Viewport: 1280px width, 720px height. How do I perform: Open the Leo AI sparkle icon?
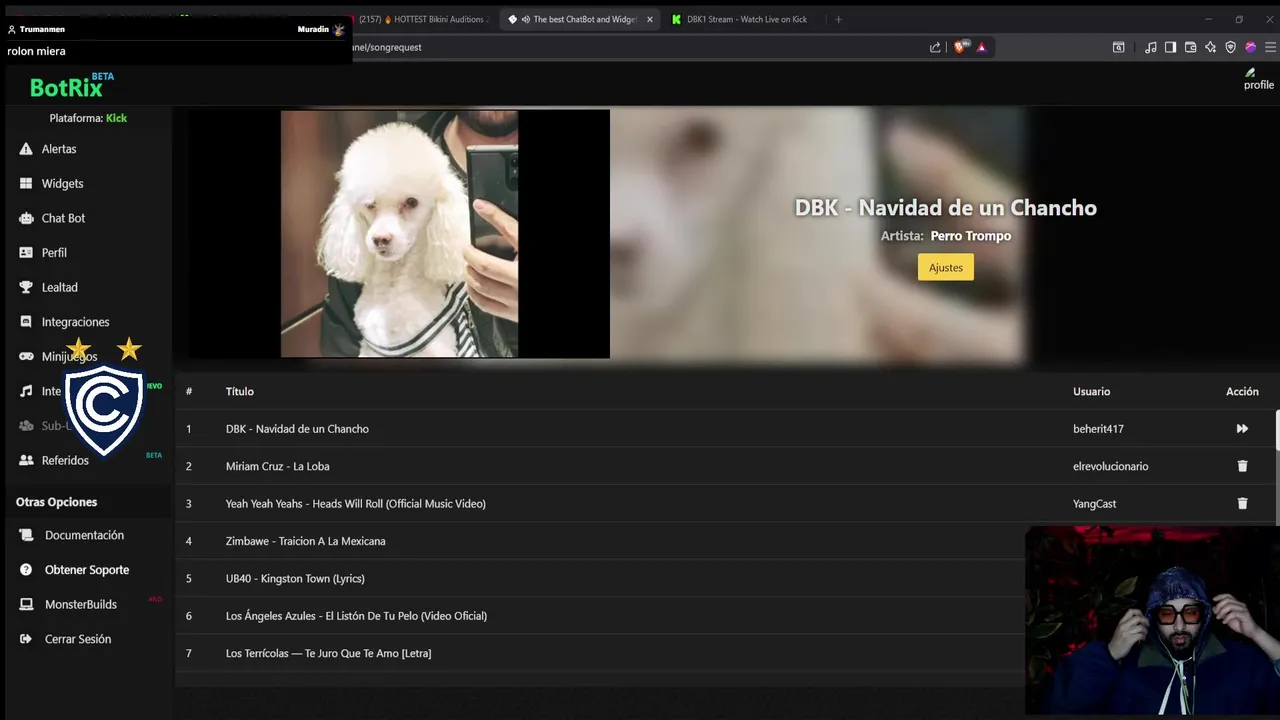(1210, 47)
